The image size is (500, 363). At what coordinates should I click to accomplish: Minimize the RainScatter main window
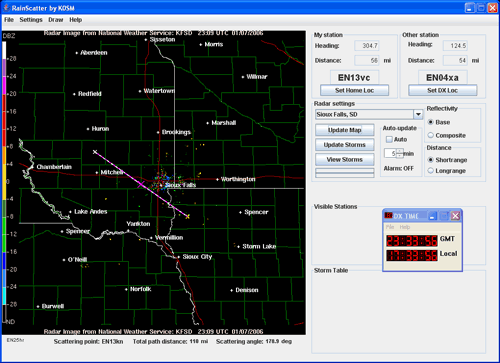pyautogui.click(x=470, y=8)
